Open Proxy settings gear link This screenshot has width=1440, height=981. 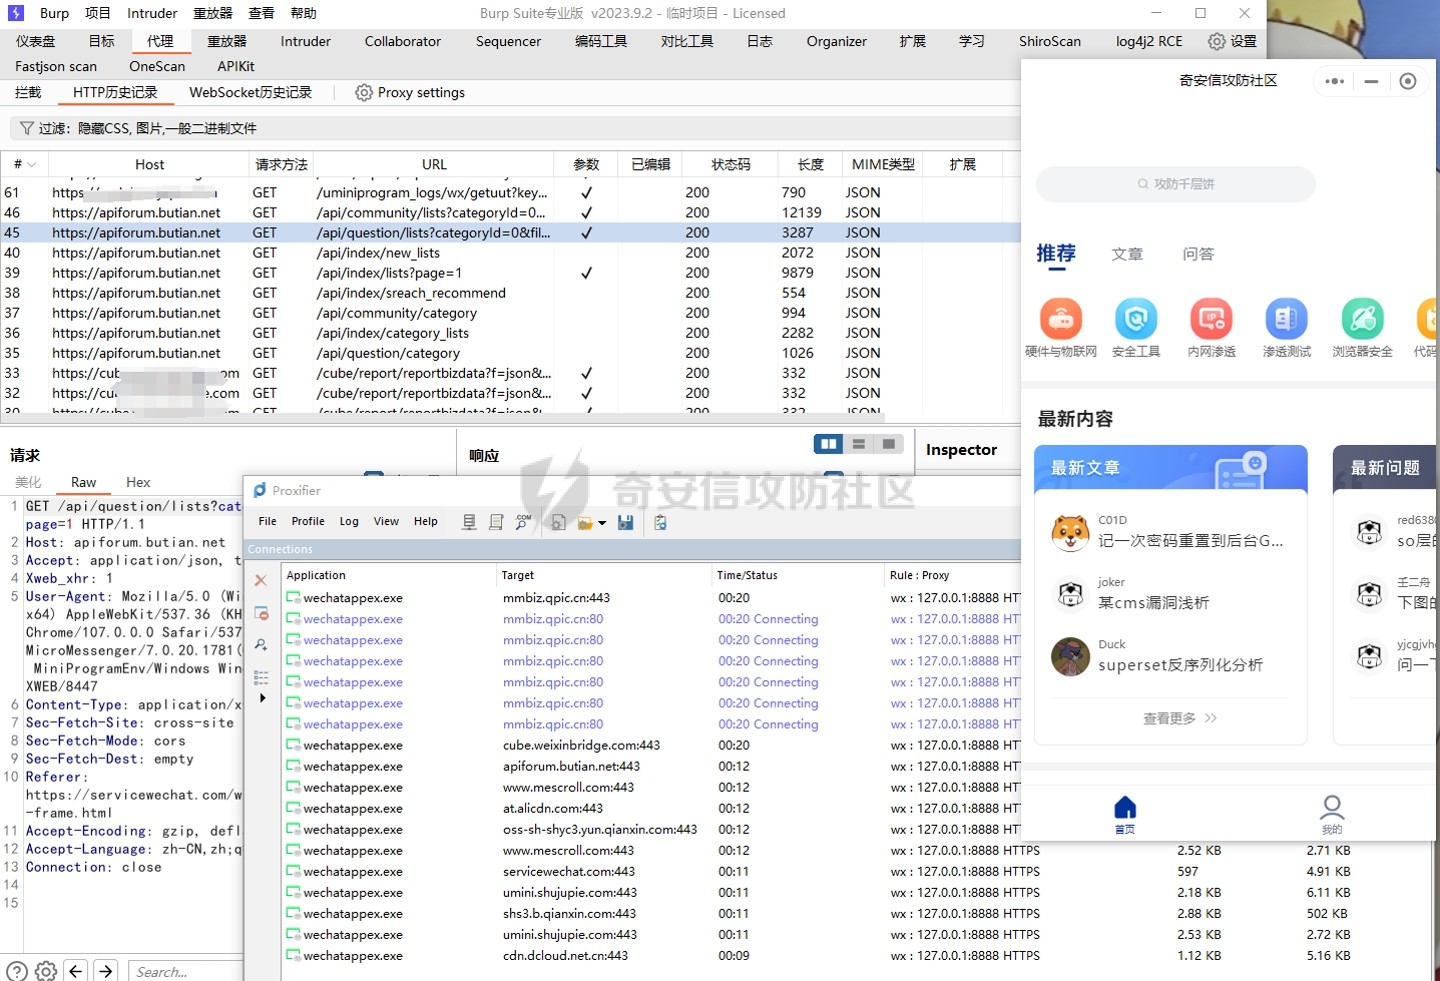411,92
